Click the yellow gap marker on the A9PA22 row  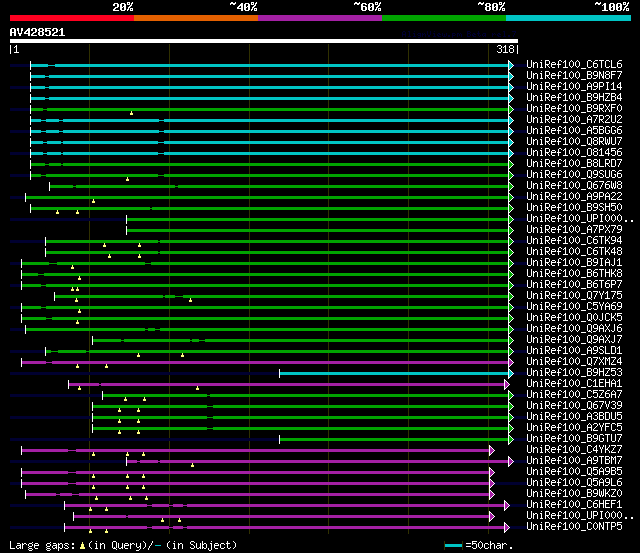tap(93, 201)
